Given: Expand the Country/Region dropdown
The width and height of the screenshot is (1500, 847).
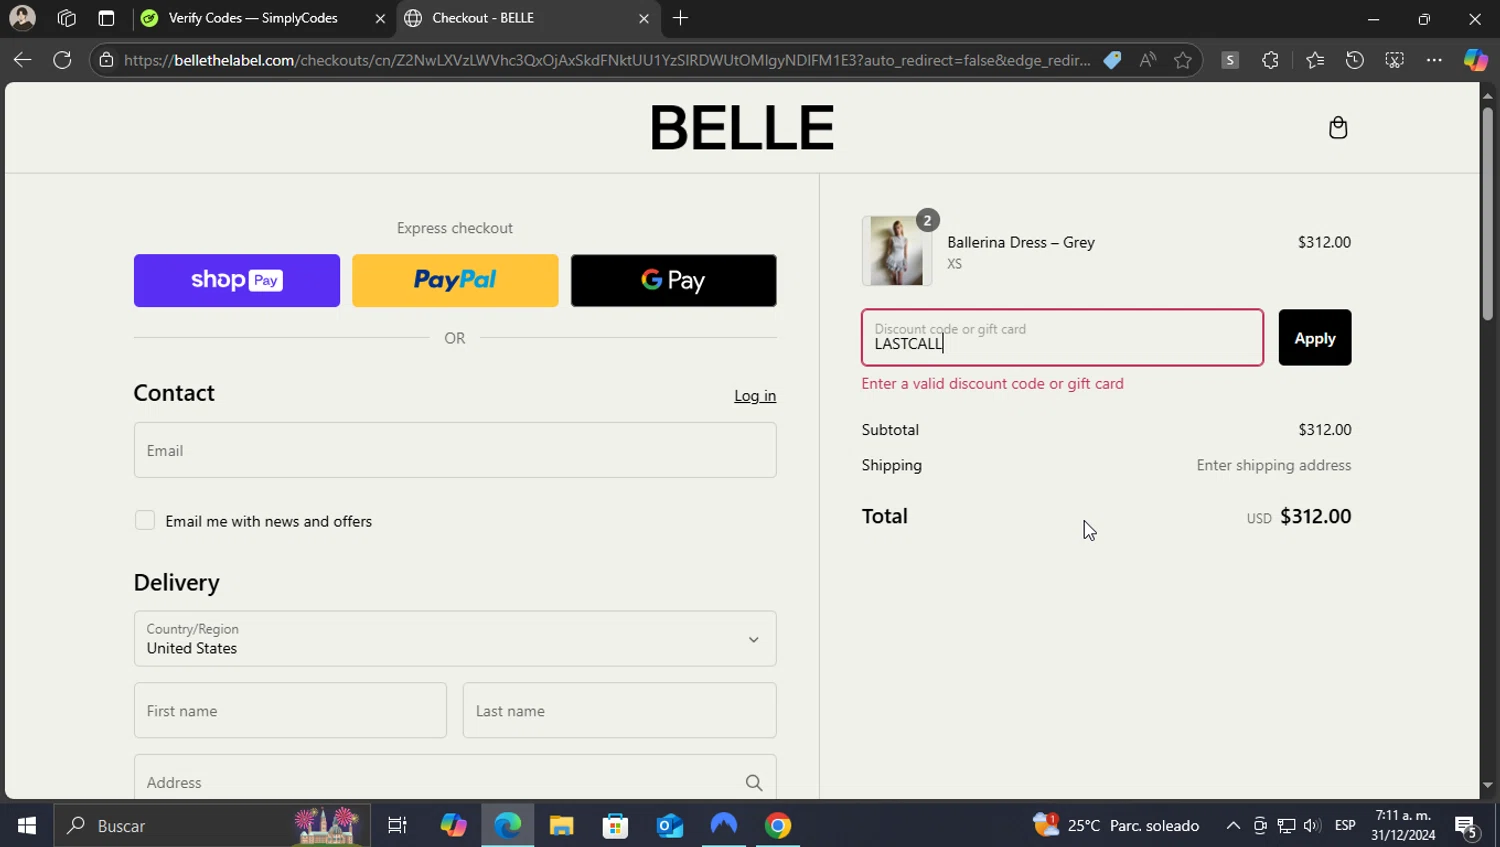Looking at the screenshot, I should 455,638.
